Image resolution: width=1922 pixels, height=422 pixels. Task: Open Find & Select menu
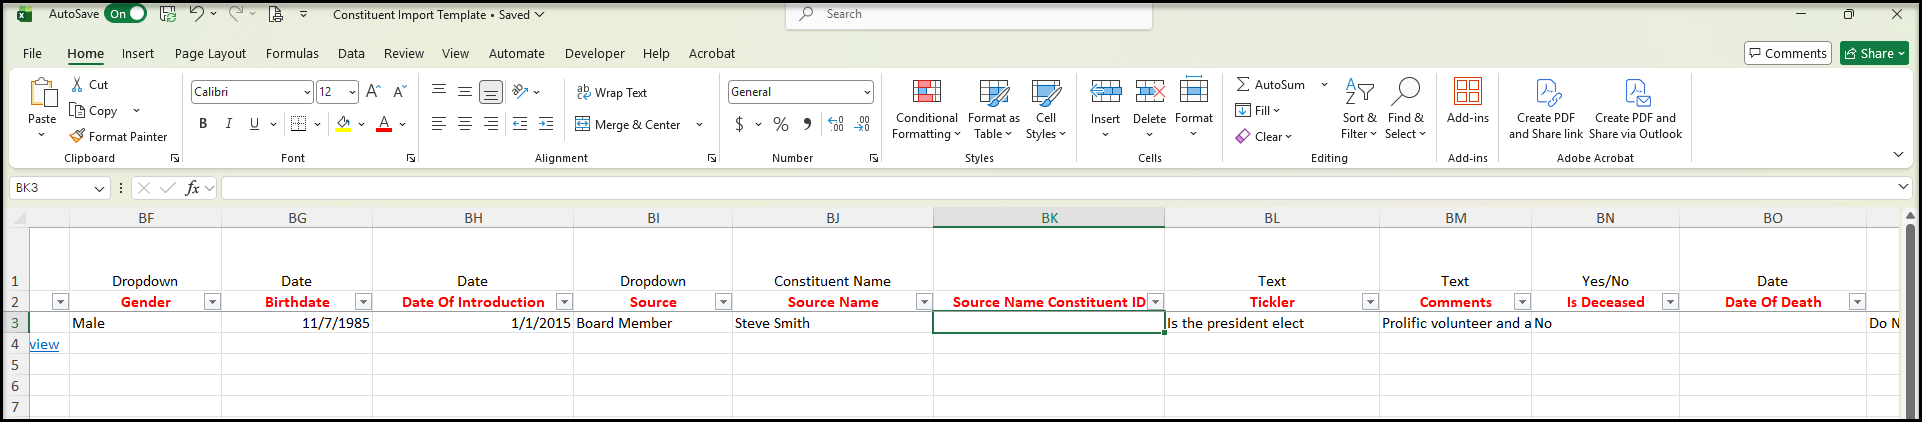[1405, 108]
